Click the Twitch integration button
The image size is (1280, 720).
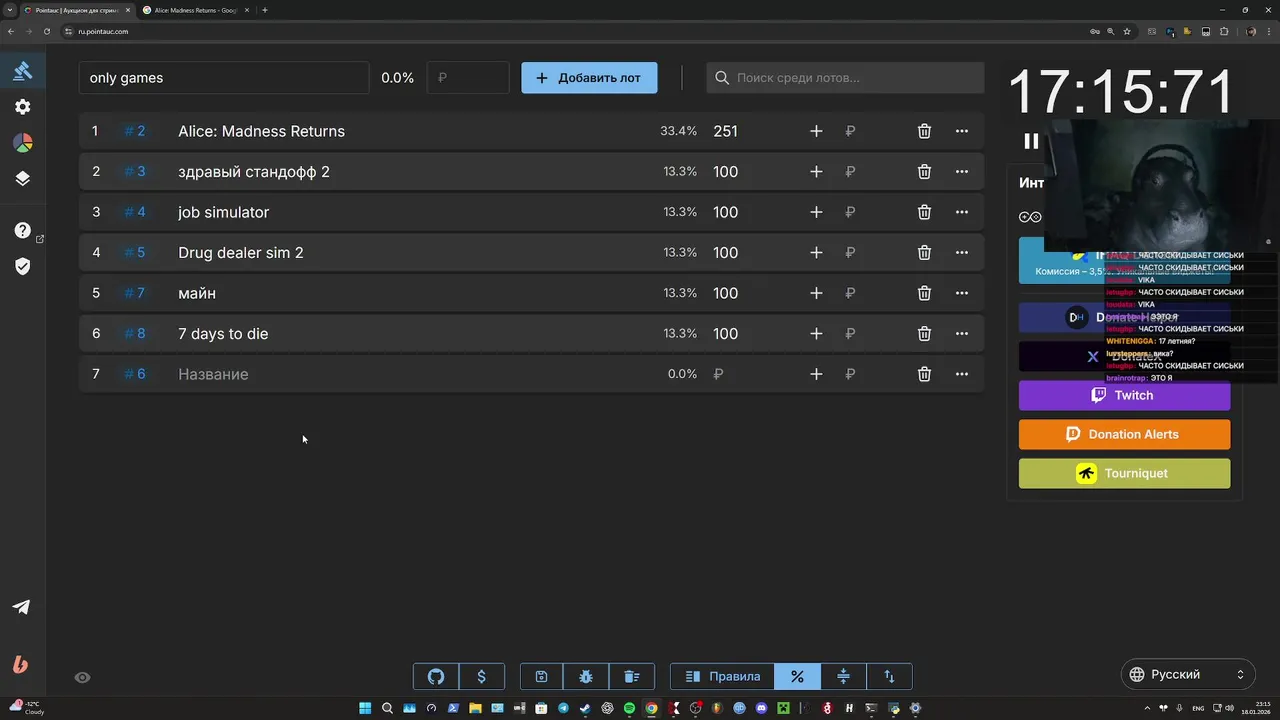1124,395
